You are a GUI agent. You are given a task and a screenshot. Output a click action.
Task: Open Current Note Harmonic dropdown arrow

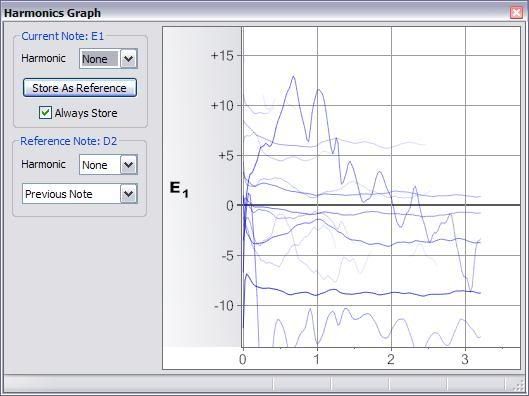point(129,59)
